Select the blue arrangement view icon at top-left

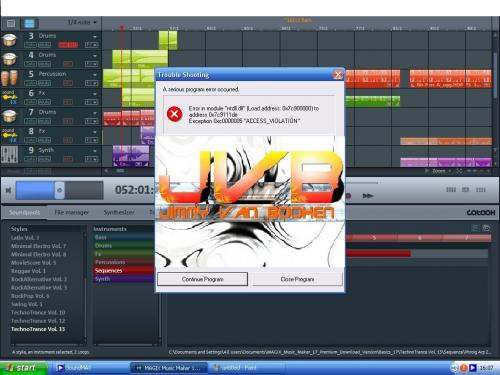pyautogui.click(x=29, y=23)
